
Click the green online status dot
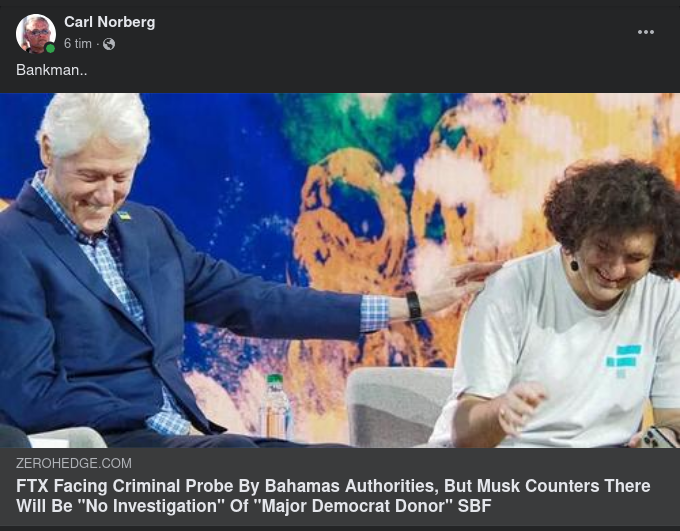coord(50,48)
